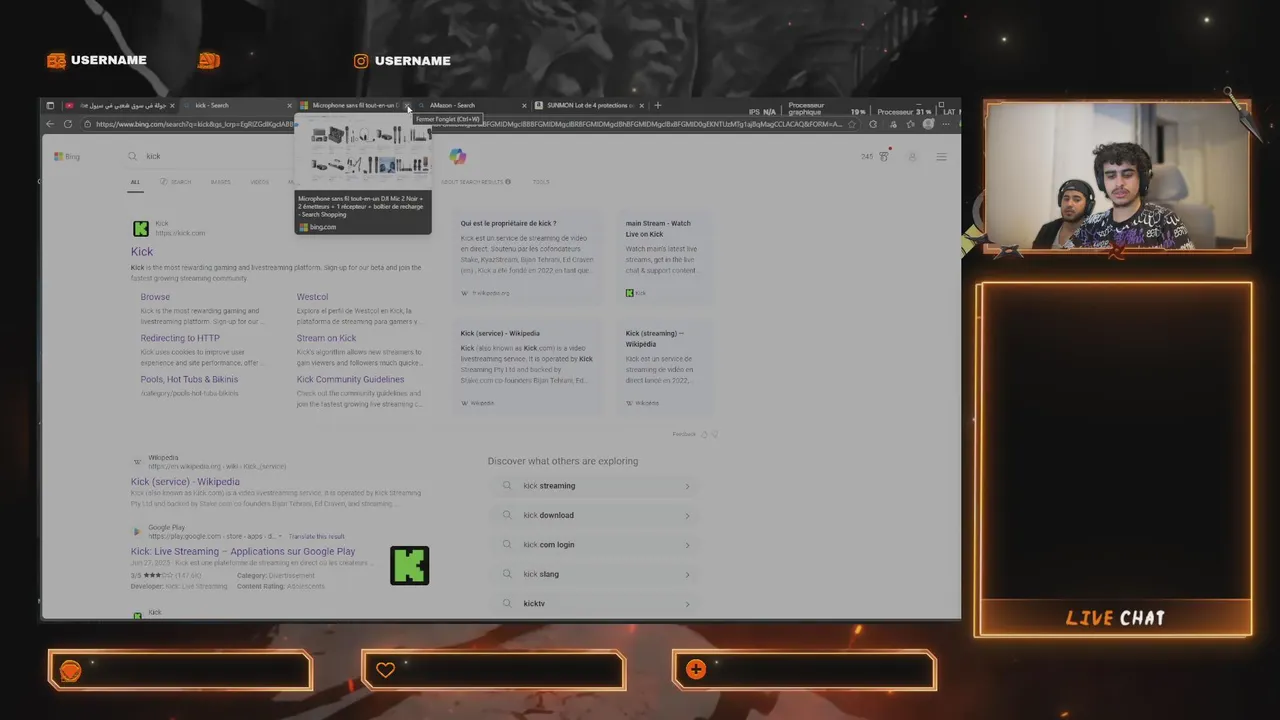Click the webcam feed overlay
This screenshot has height=720, width=1280.
[x=1116, y=175]
